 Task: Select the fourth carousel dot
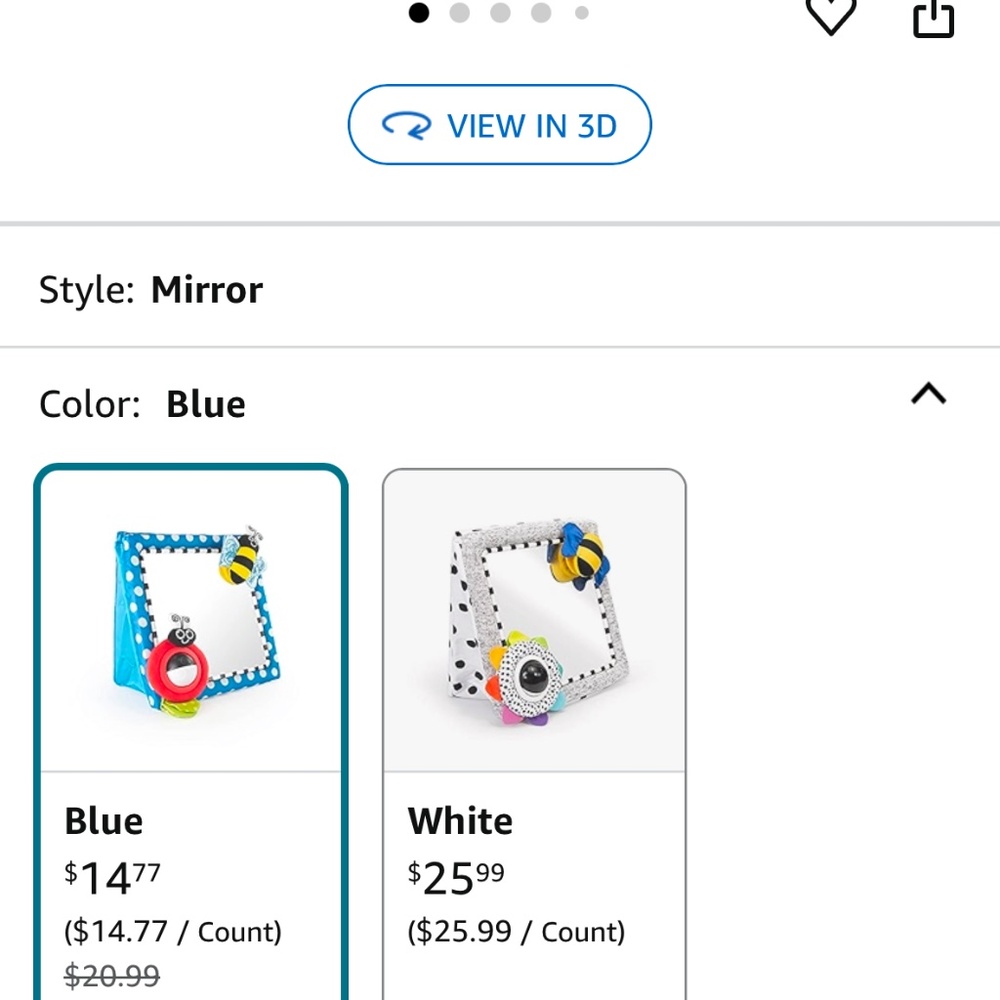pos(541,13)
